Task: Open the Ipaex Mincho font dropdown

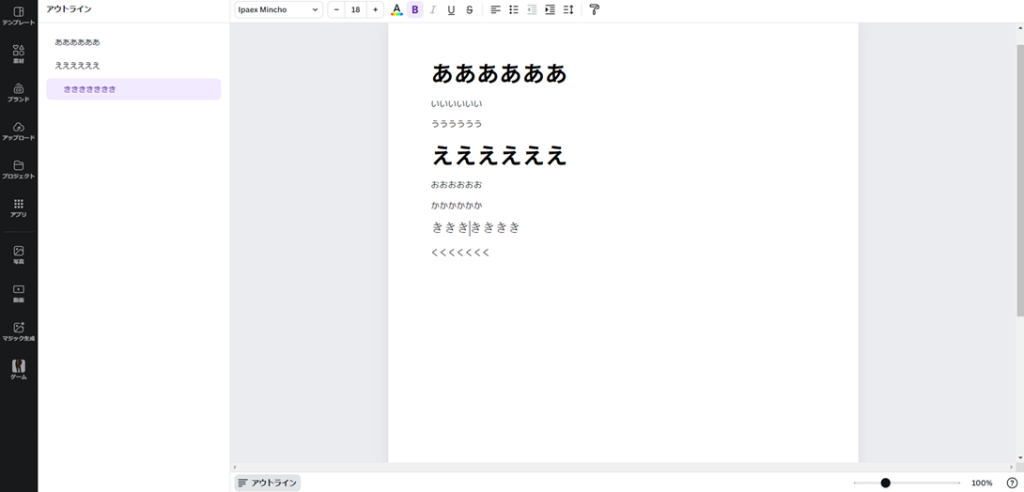Action: (279, 10)
